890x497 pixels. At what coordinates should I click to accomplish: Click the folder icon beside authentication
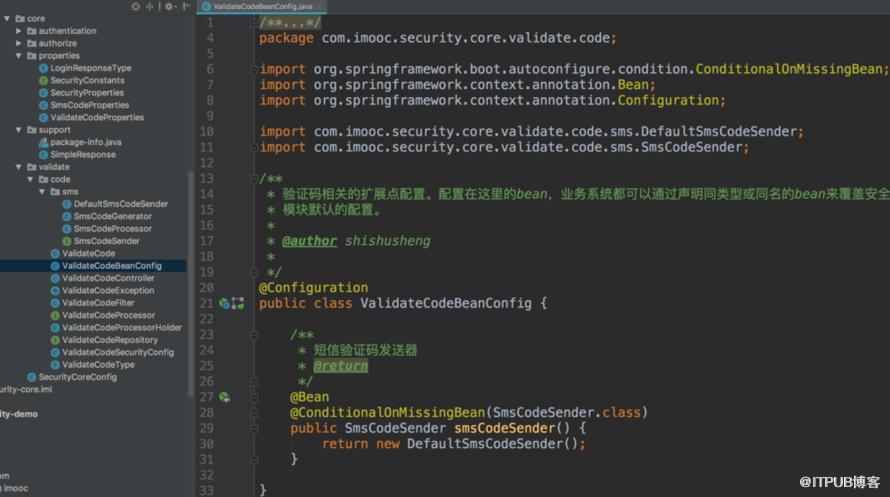(x=32, y=31)
